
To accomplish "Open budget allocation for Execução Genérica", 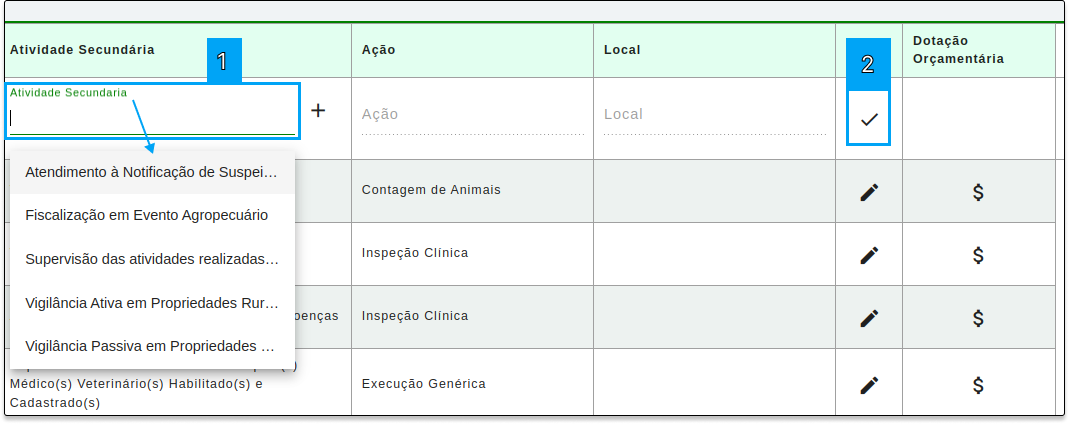I will click(978, 385).
